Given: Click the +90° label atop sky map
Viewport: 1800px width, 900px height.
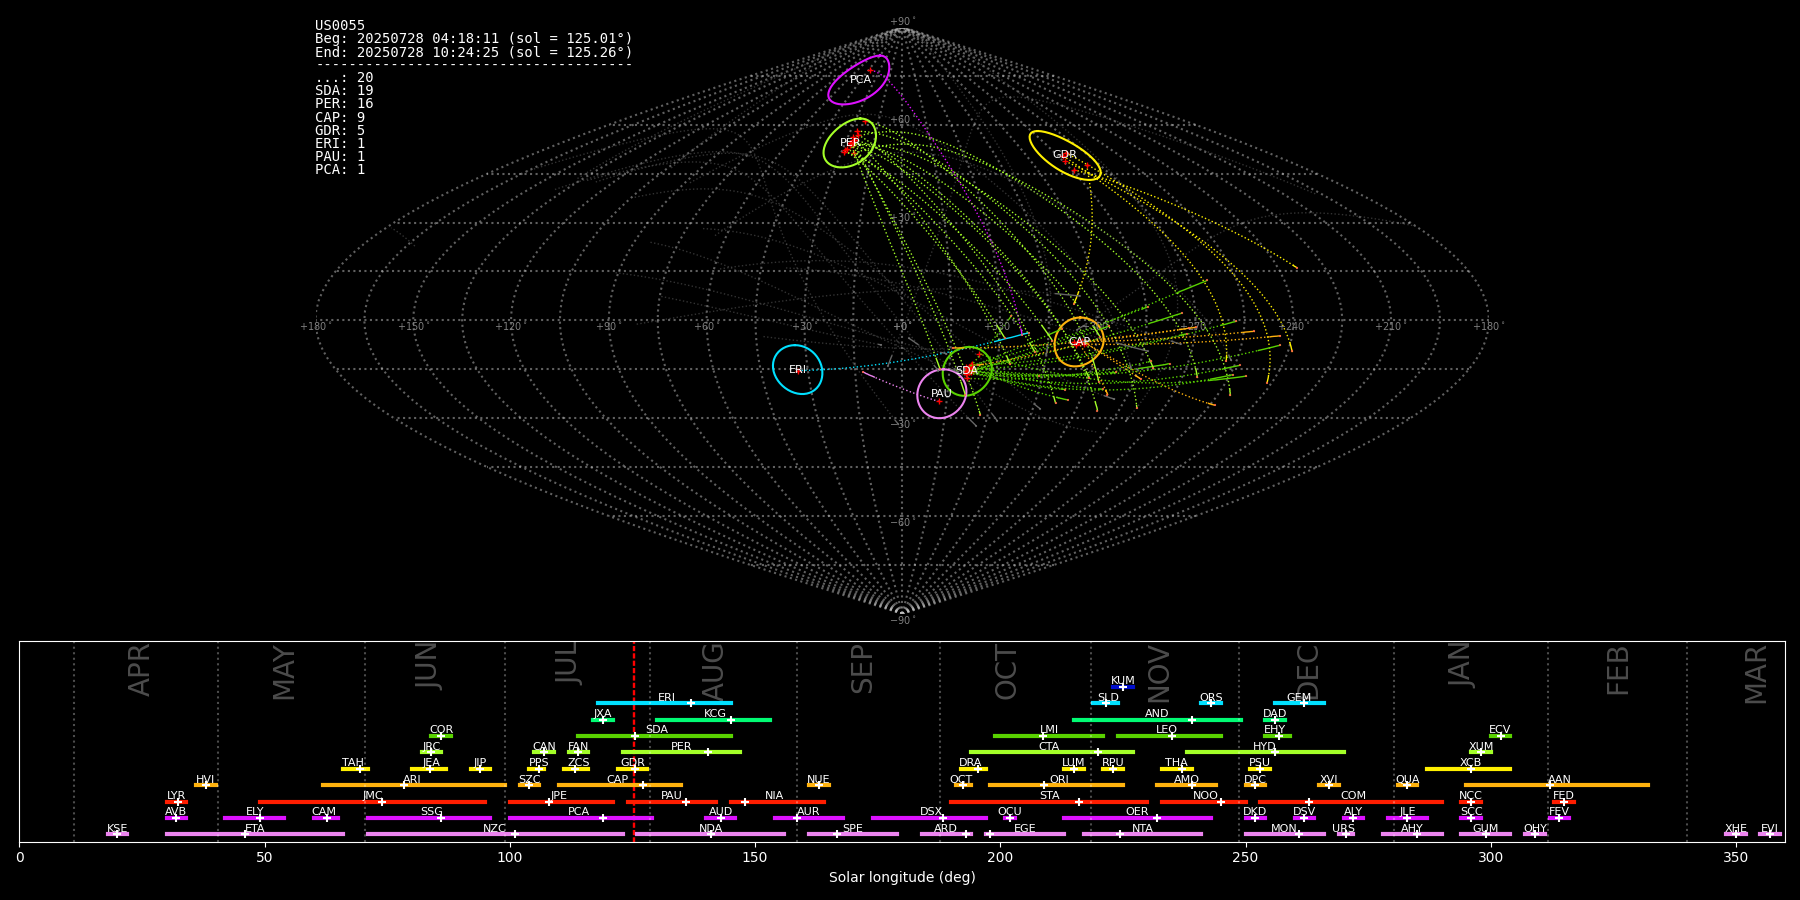Looking at the screenshot, I should [x=901, y=22].
